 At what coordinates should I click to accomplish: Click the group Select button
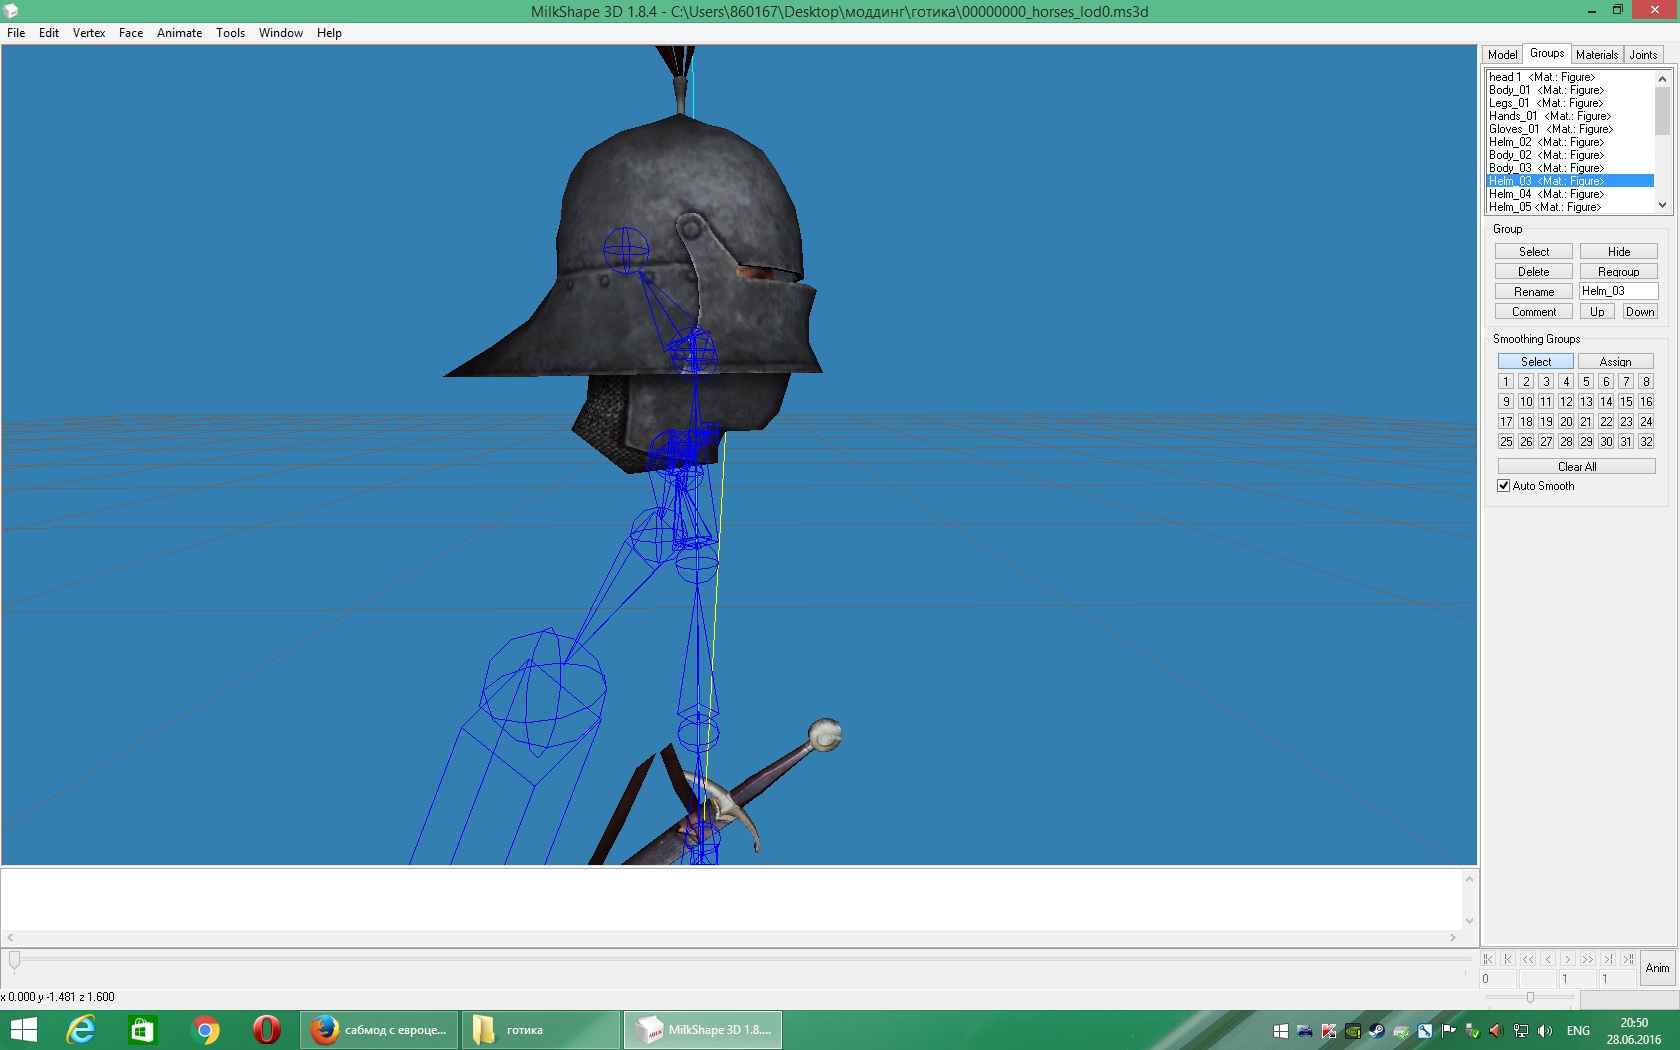pyautogui.click(x=1534, y=252)
